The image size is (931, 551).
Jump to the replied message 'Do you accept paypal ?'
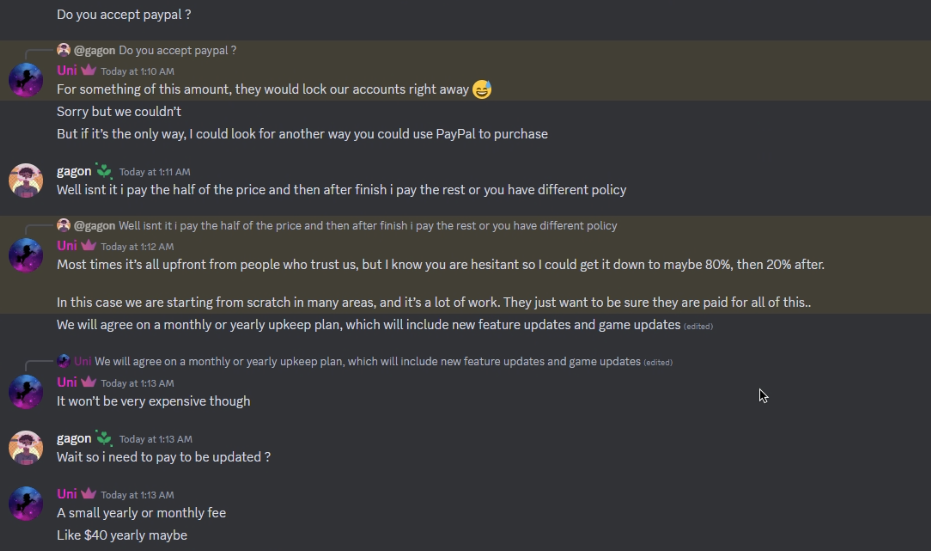click(178, 50)
